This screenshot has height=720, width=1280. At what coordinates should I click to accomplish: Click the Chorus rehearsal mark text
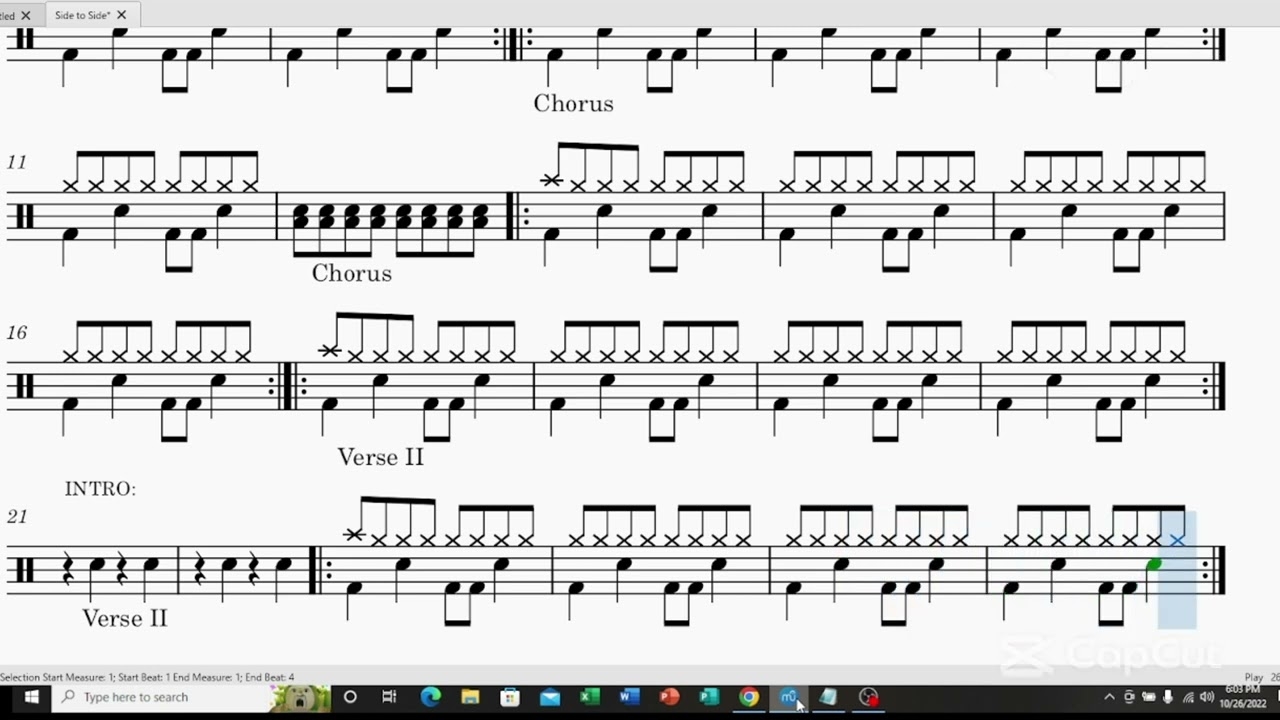573,103
